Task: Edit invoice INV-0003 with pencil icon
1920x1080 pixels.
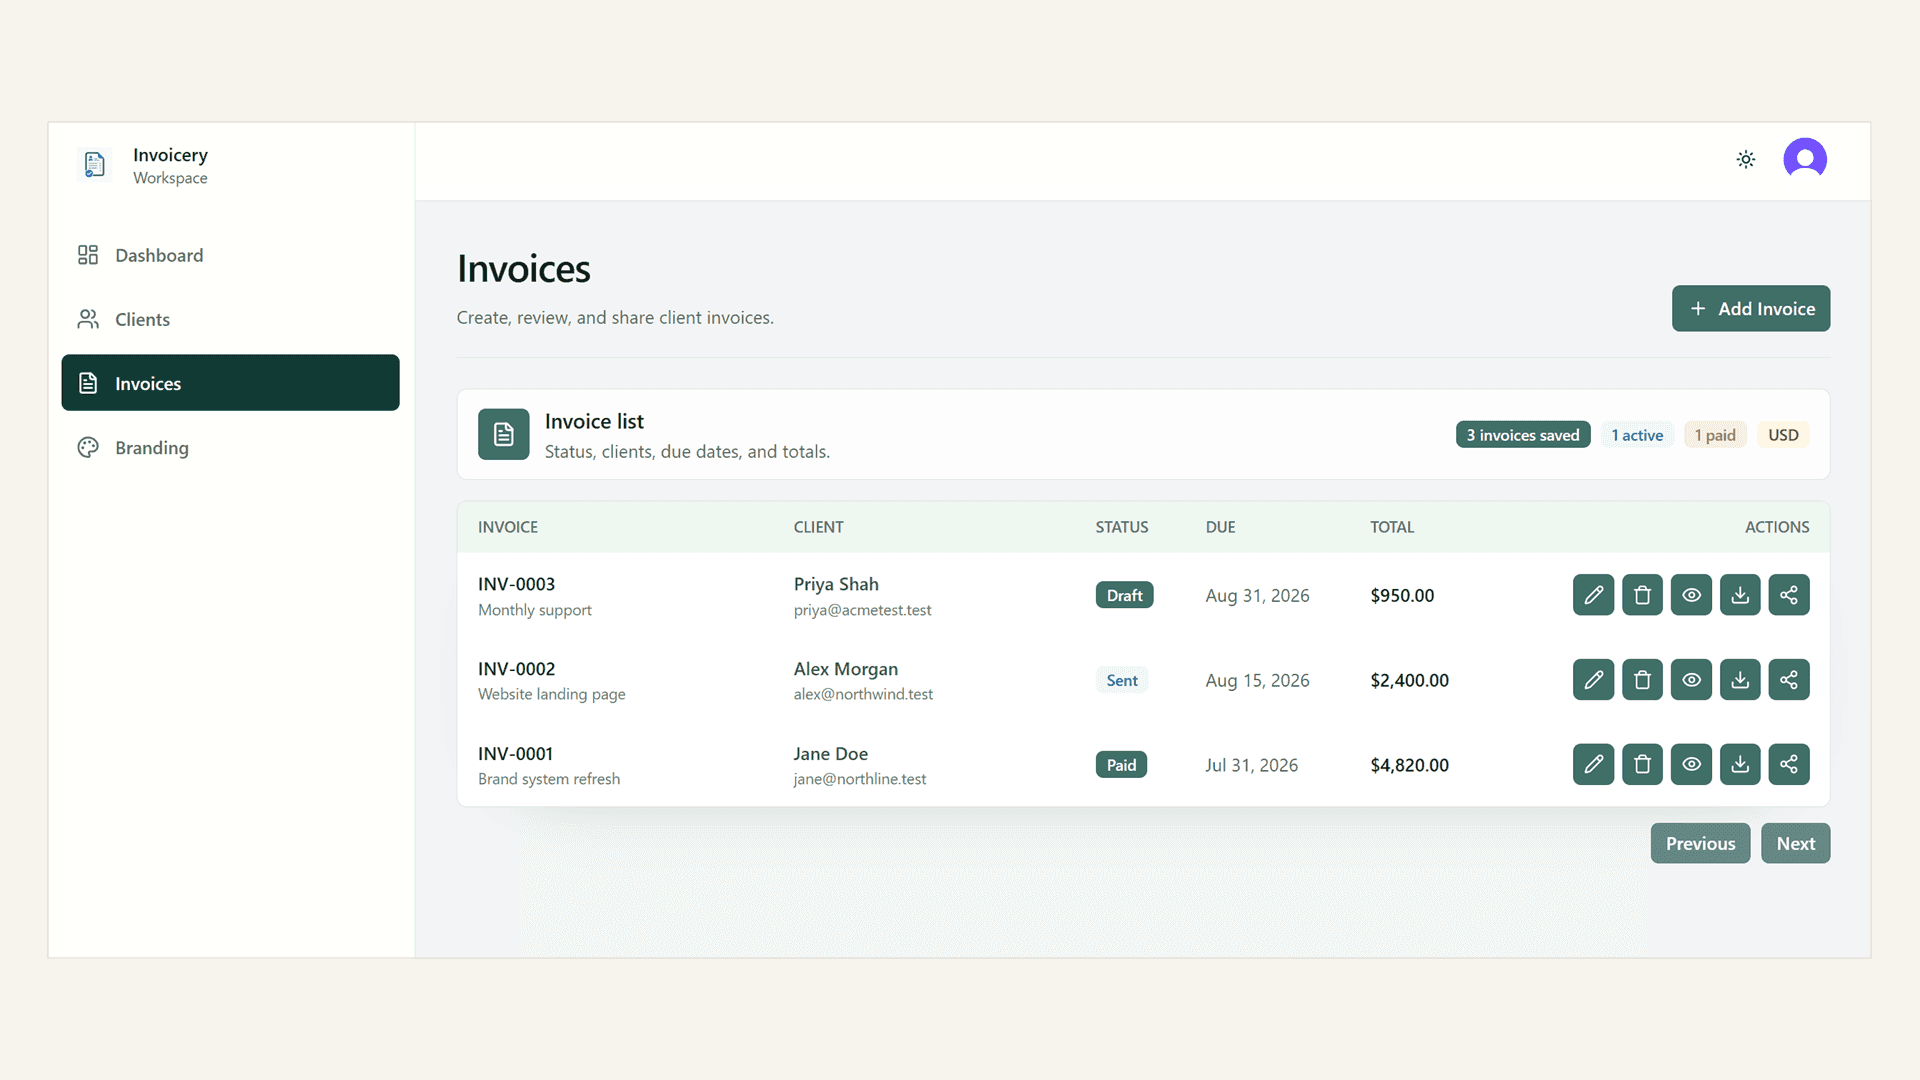Action: (x=1593, y=595)
